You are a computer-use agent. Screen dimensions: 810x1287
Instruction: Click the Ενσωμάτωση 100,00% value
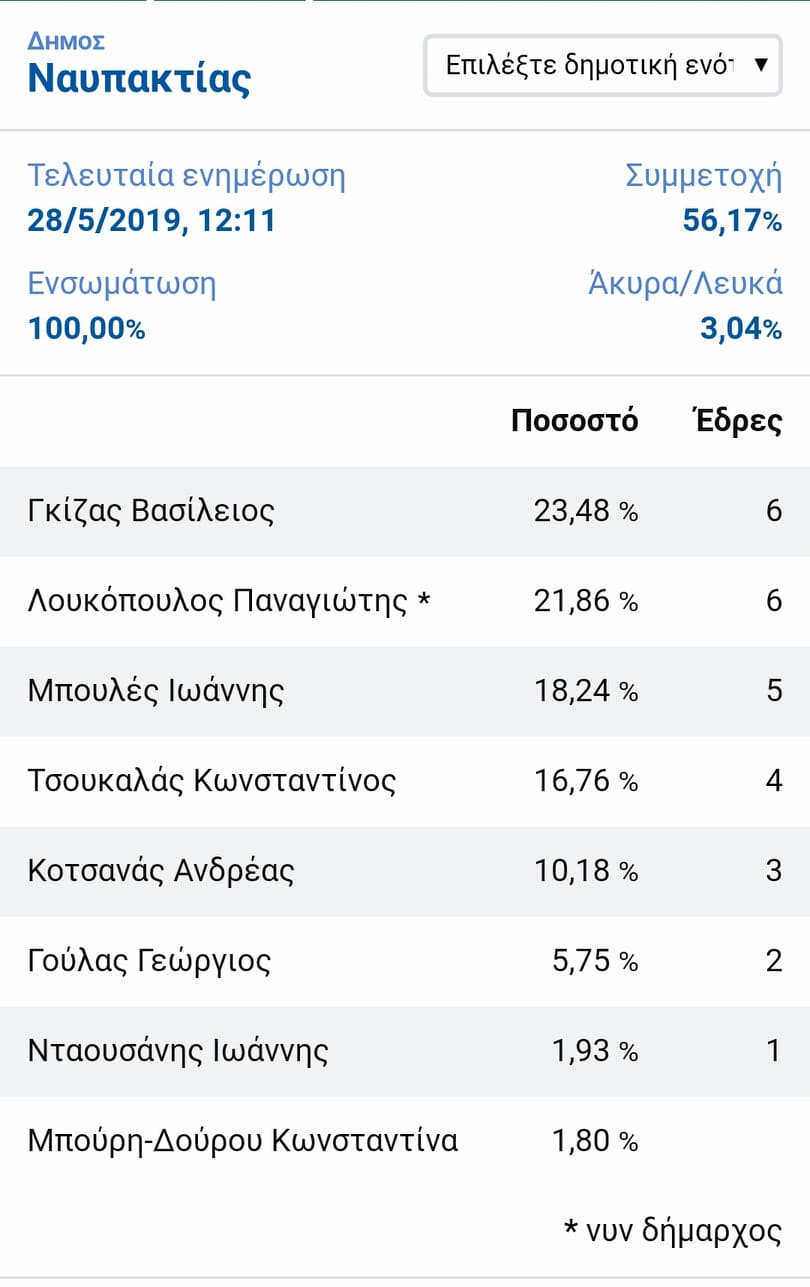(x=86, y=327)
